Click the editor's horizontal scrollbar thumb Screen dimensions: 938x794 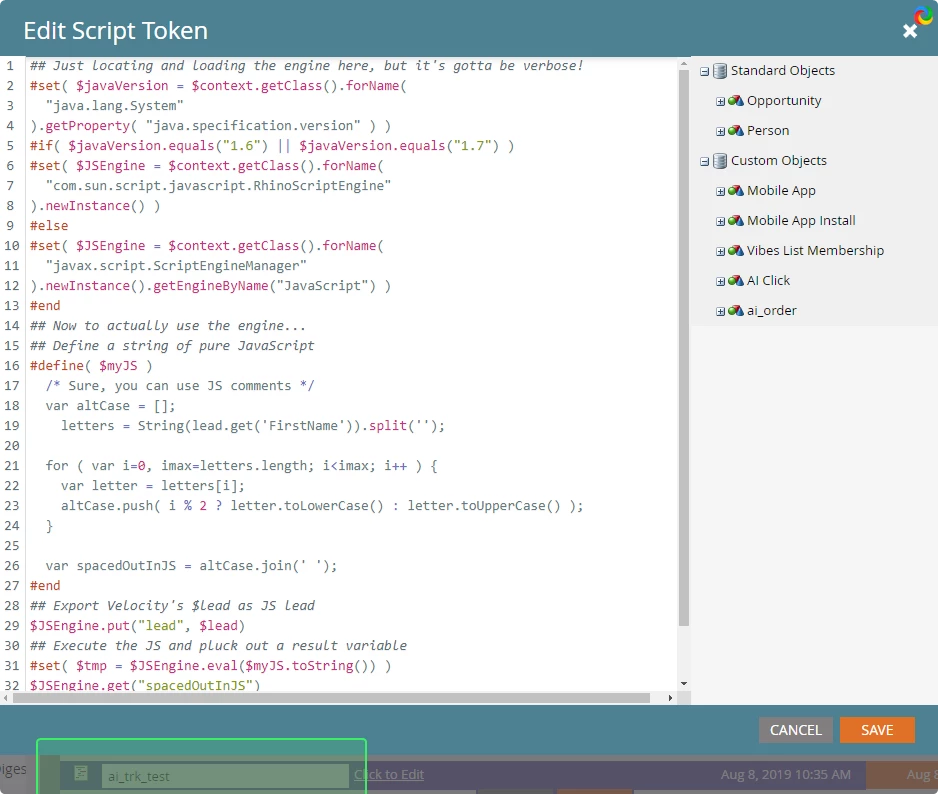pos(331,698)
